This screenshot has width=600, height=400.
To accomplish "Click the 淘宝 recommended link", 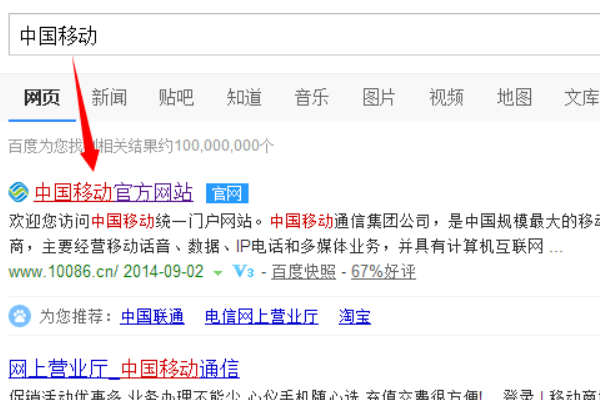I will [x=354, y=317].
